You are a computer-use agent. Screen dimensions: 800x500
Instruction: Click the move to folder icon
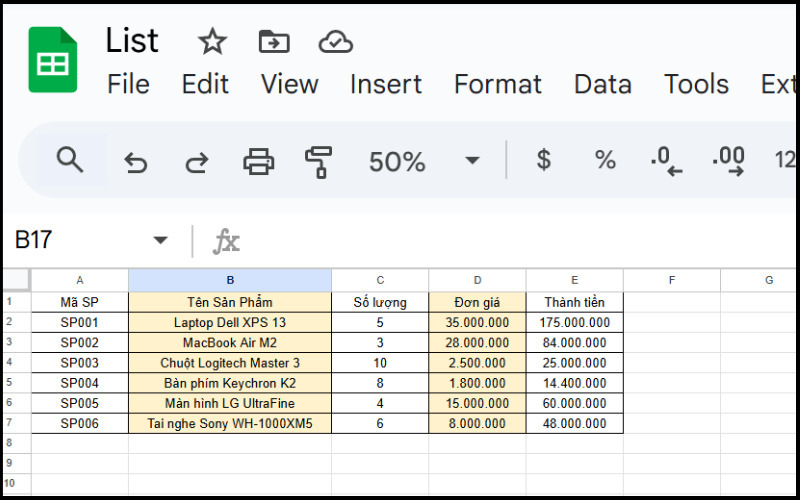coord(273,41)
